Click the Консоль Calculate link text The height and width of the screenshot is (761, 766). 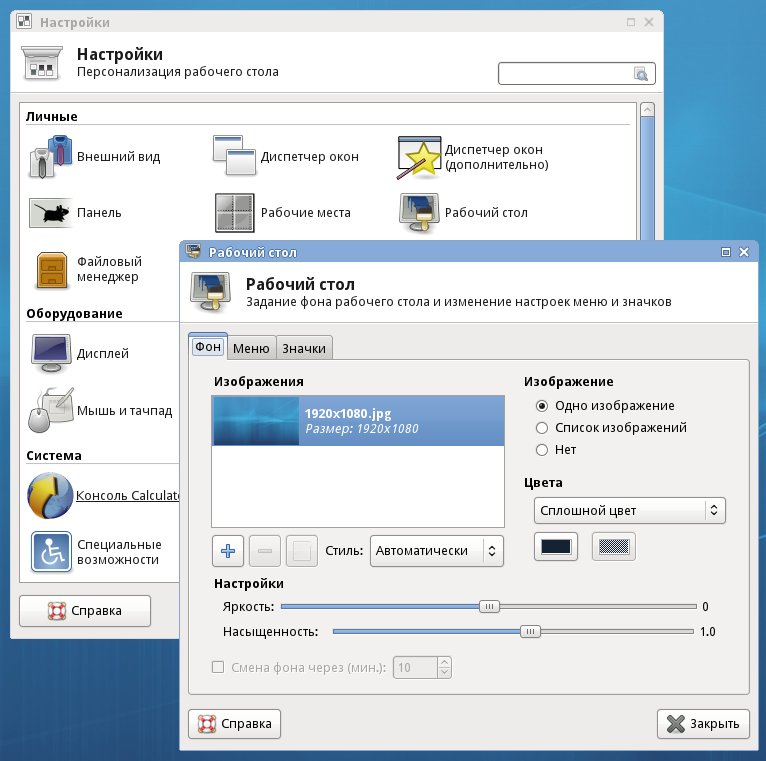(x=128, y=495)
